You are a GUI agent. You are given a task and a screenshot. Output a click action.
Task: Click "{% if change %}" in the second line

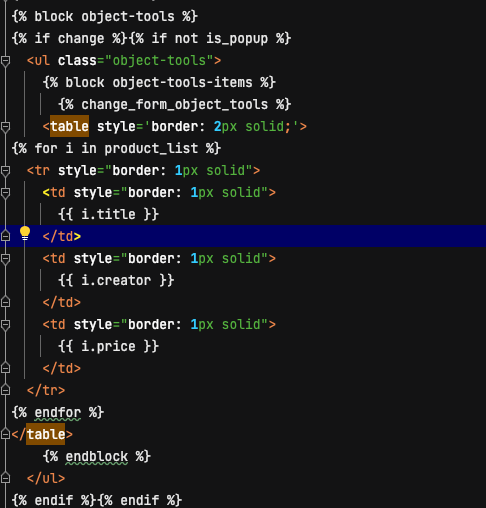click(69, 39)
